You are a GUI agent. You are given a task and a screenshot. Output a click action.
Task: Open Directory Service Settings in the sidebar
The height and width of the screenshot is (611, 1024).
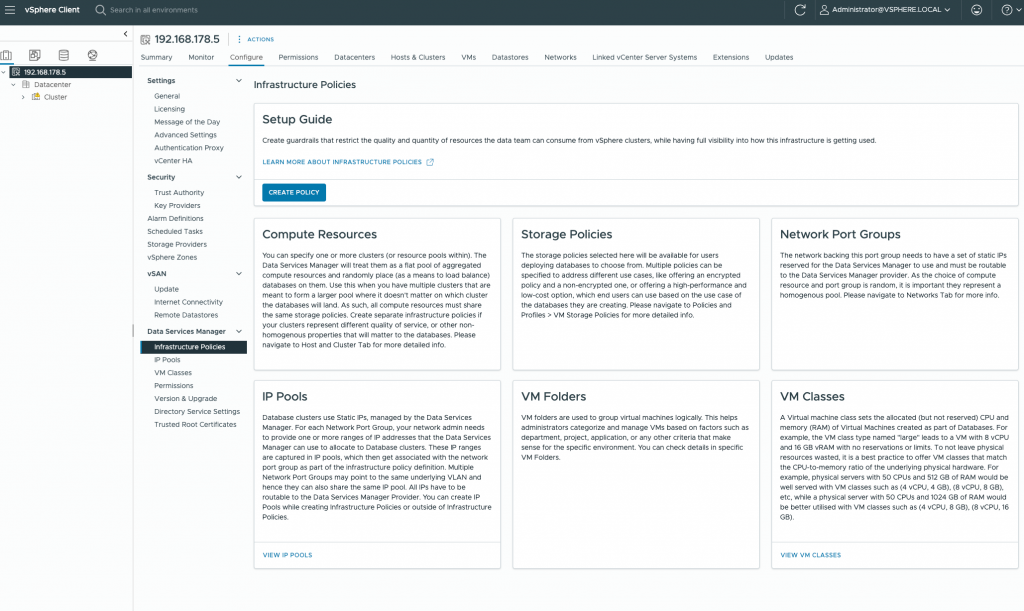(197, 412)
